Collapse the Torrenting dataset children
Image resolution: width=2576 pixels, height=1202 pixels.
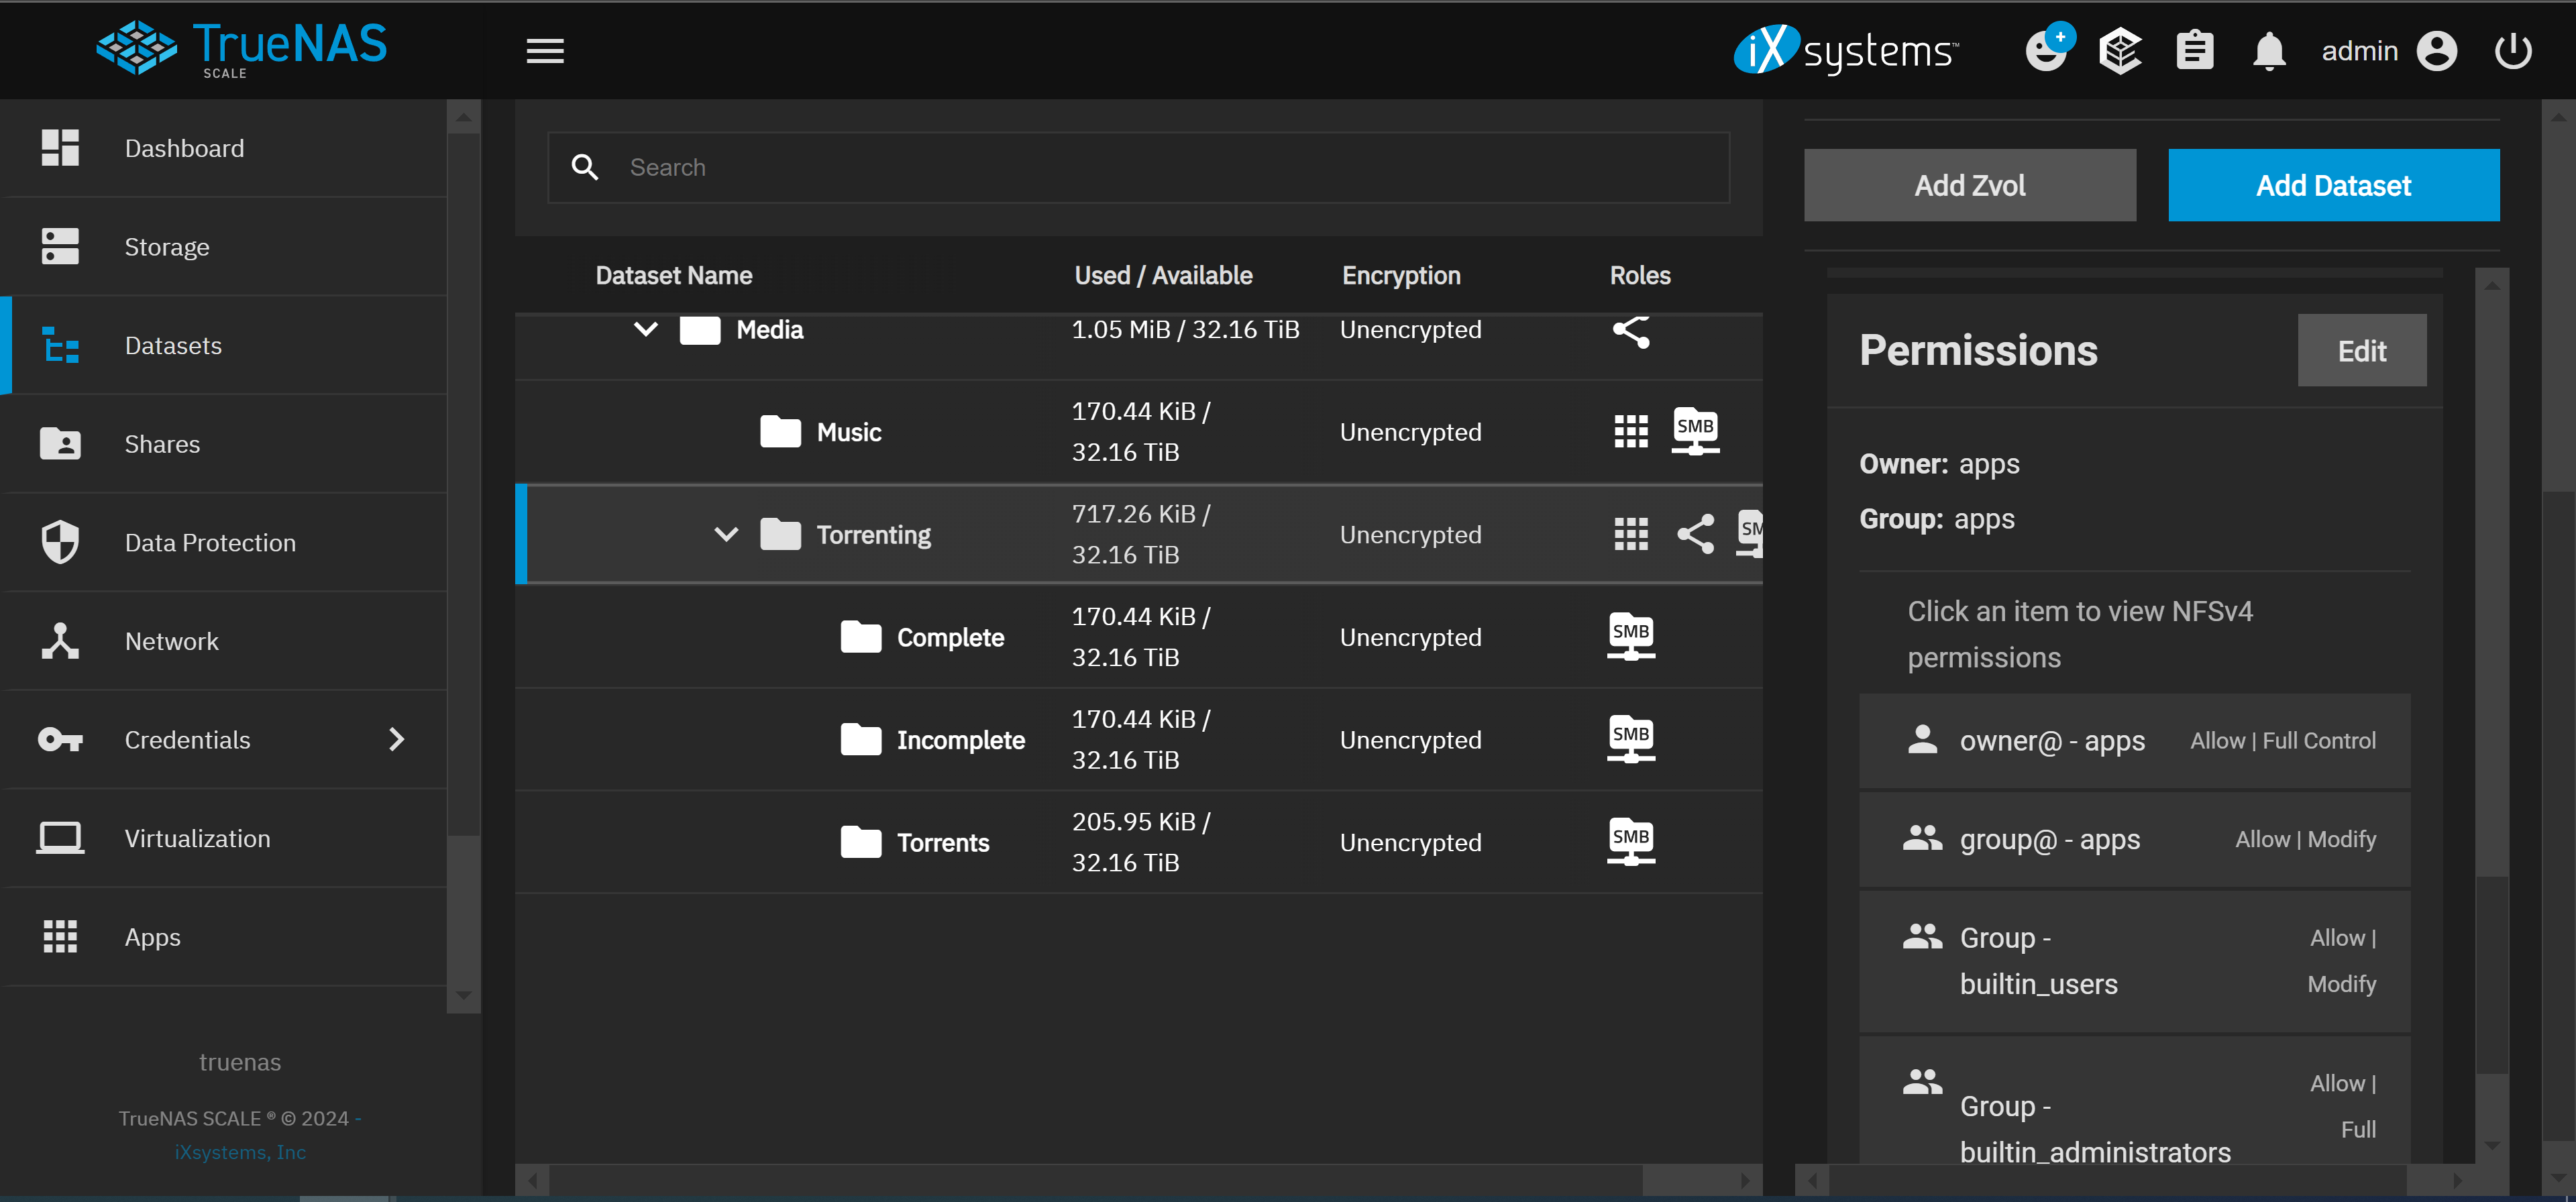coord(725,534)
